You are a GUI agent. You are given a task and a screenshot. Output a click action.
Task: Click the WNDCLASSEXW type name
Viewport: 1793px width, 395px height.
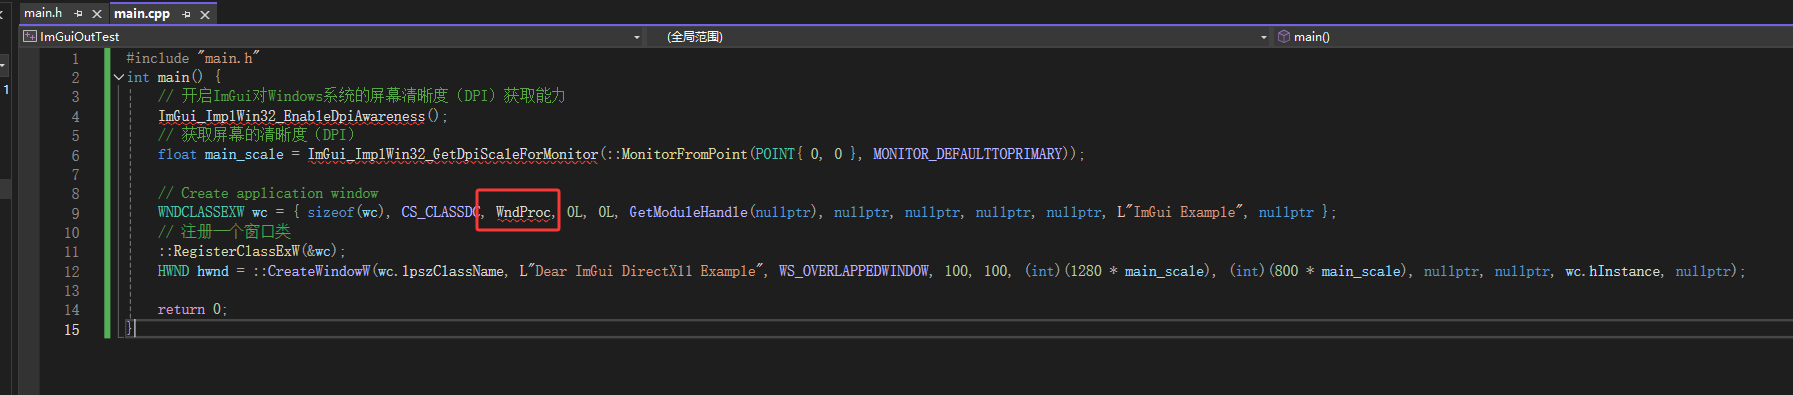tap(201, 213)
